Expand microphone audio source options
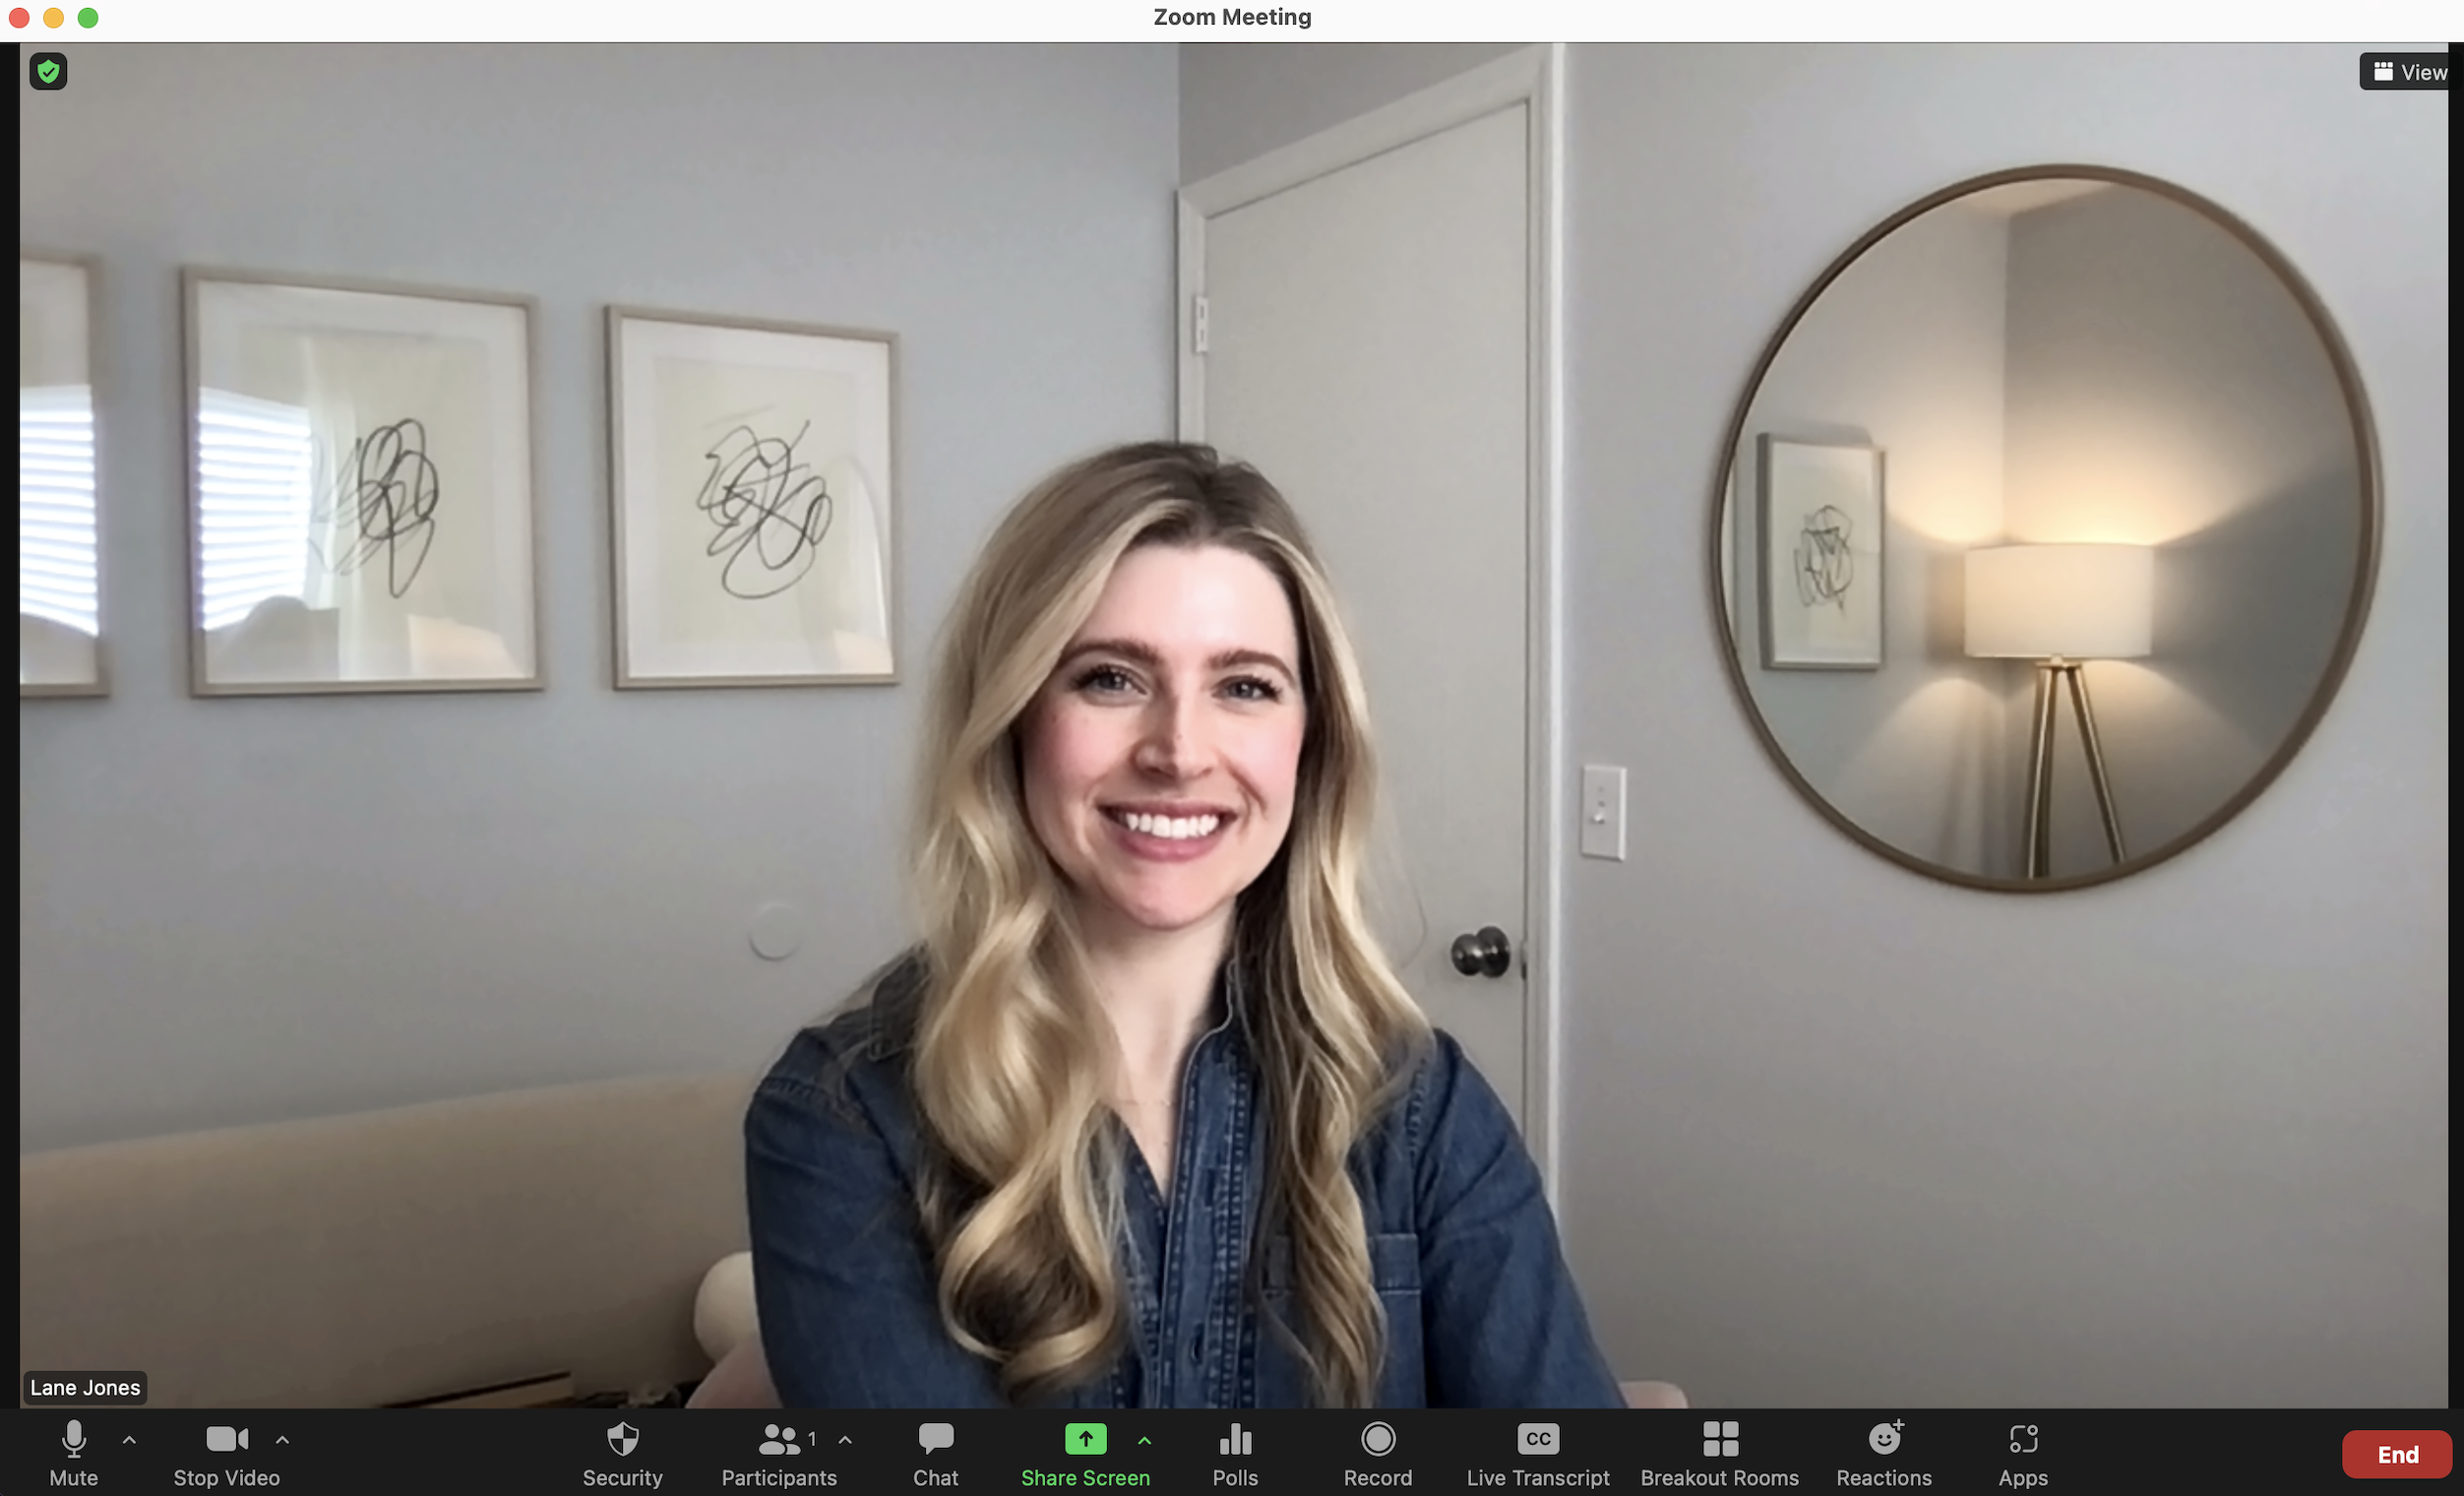 [x=127, y=1440]
